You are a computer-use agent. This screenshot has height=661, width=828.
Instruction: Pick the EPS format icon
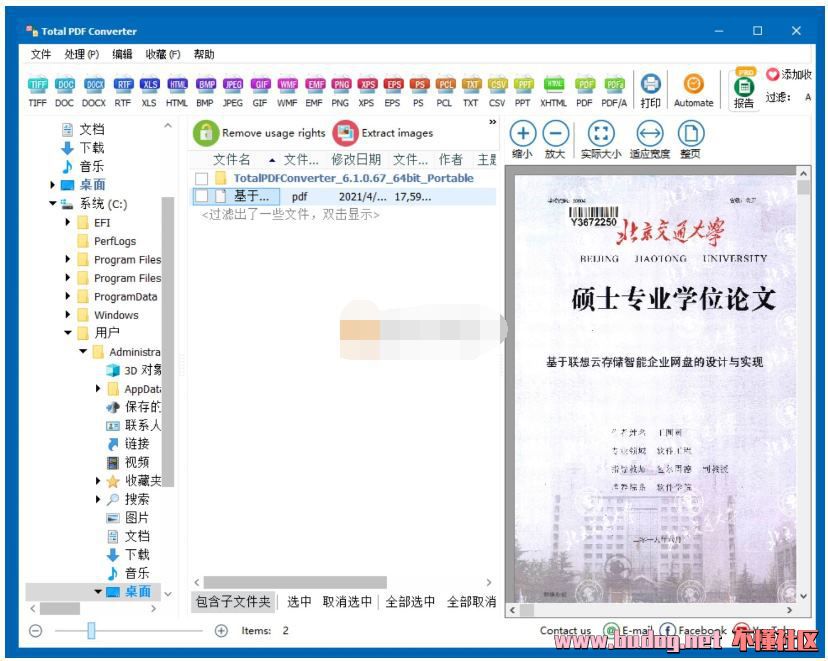click(393, 92)
